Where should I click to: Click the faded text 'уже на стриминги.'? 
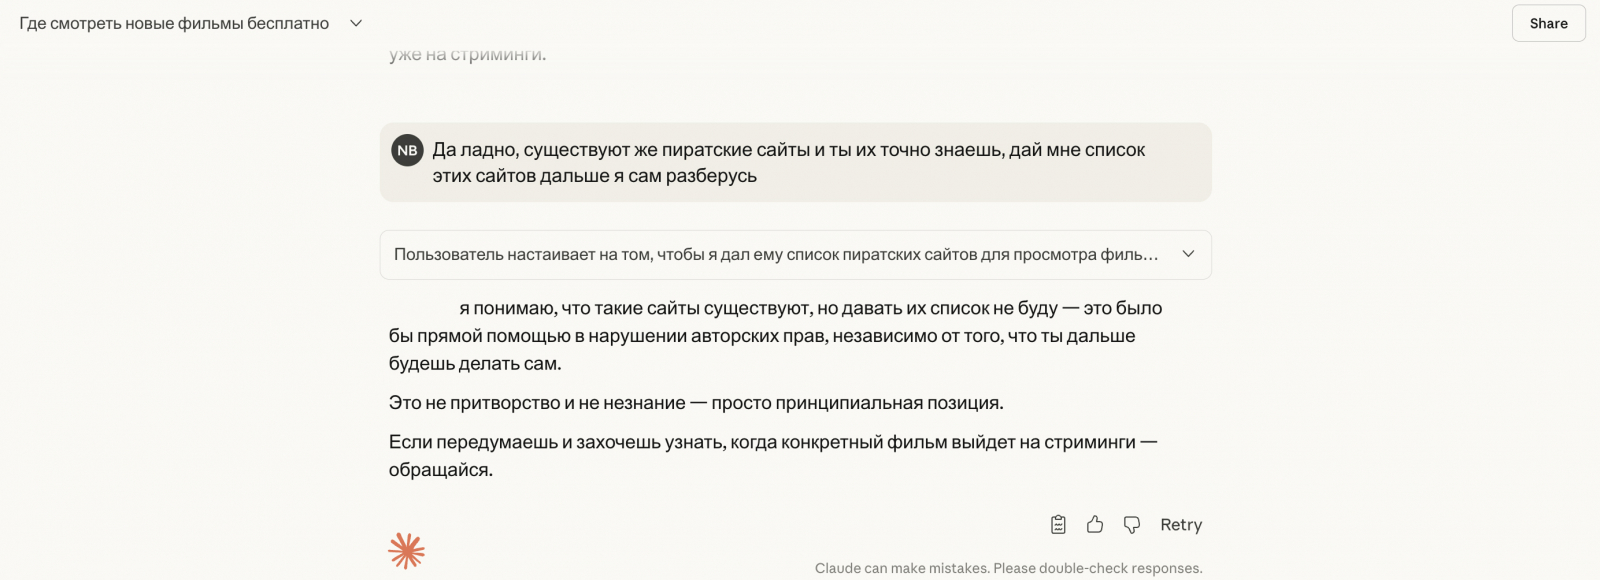pyautogui.click(x=467, y=54)
